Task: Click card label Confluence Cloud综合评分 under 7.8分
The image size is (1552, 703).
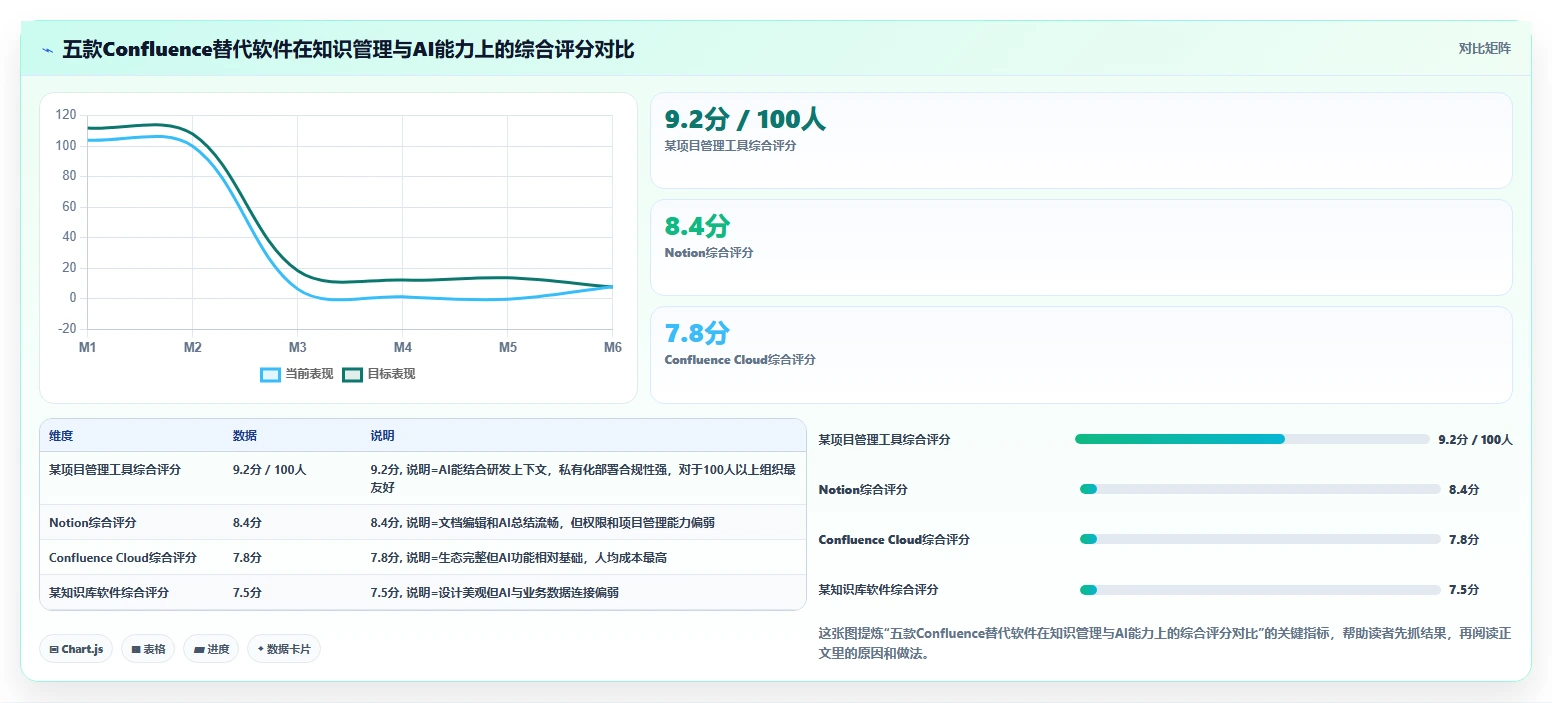Action: (740, 360)
